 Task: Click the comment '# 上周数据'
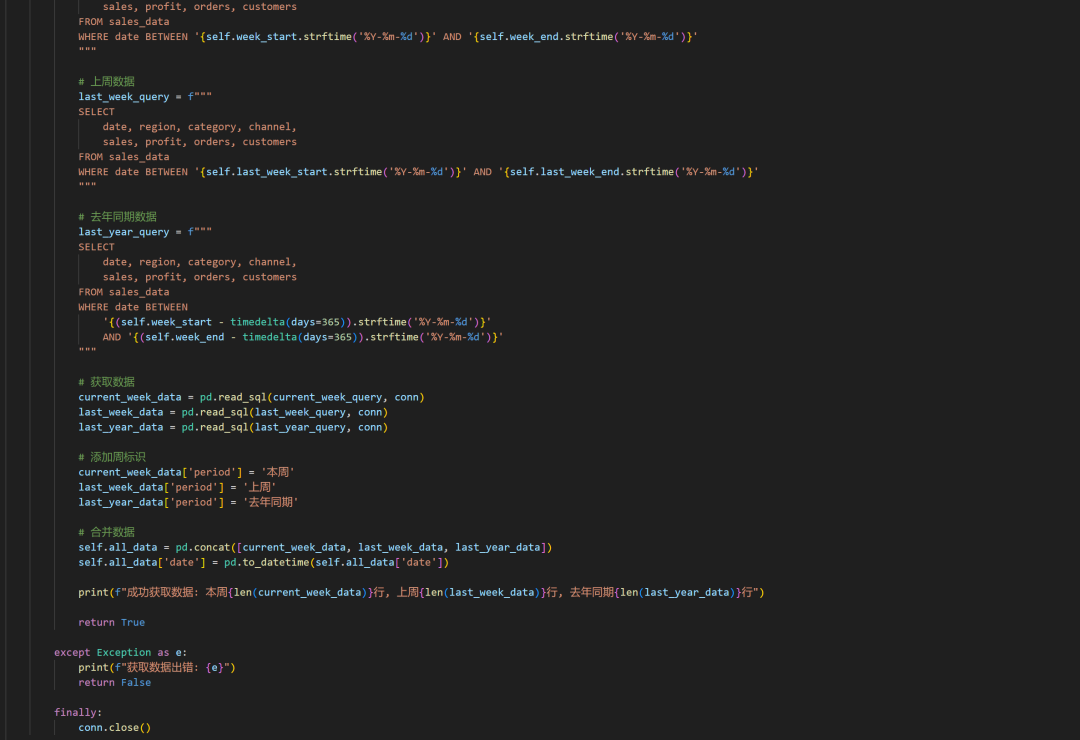pyautogui.click(x=106, y=81)
